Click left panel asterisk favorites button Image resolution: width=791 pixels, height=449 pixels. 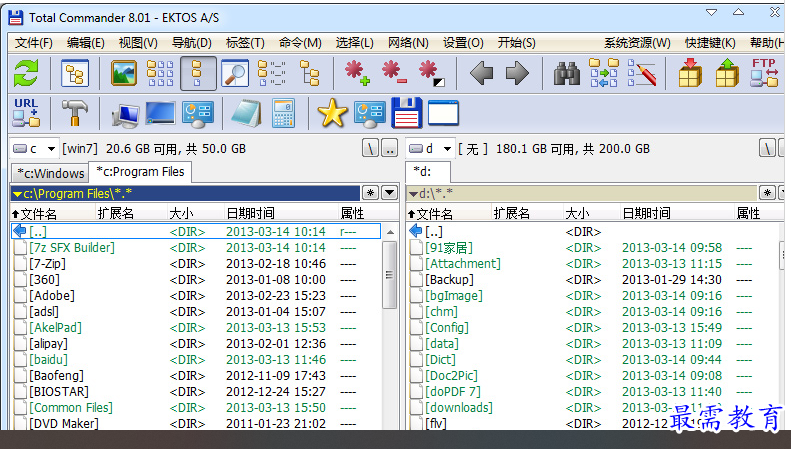(x=370, y=193)
